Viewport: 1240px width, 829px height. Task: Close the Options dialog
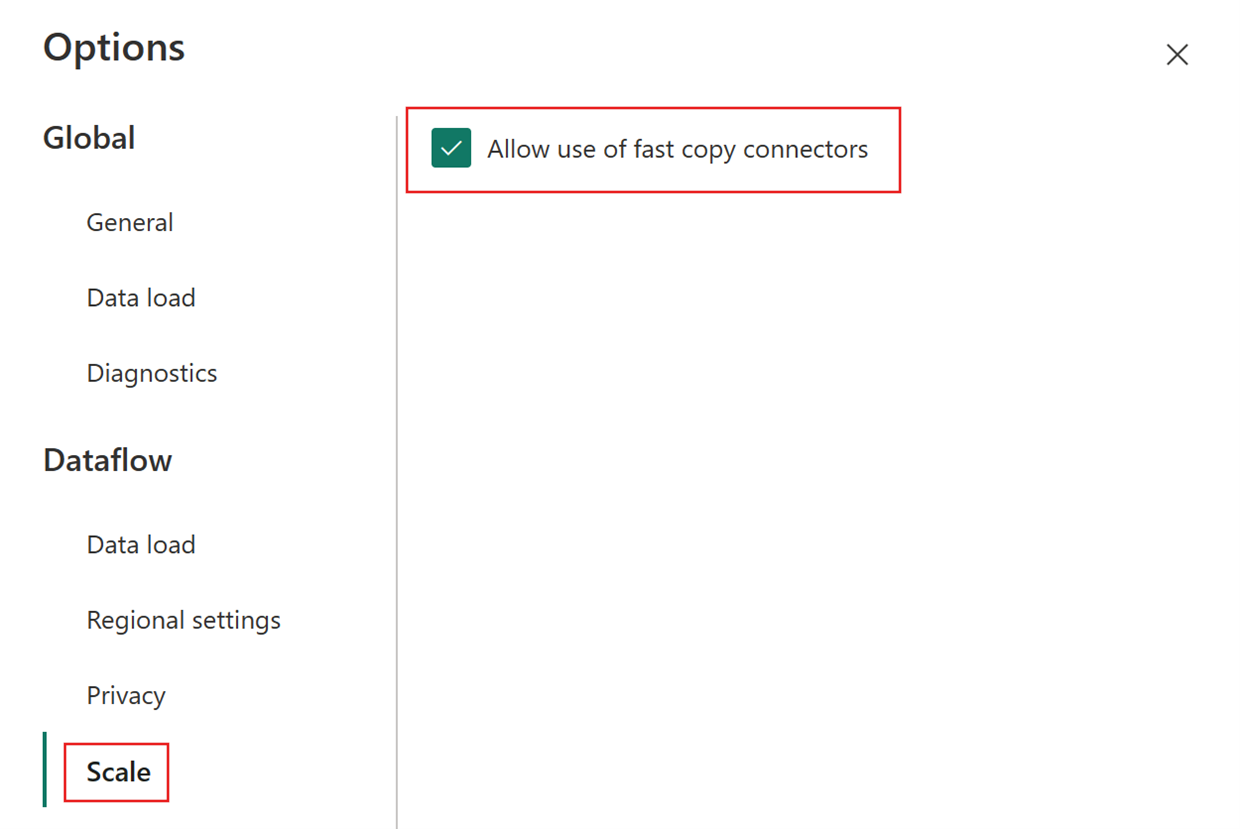[1177, 55]
